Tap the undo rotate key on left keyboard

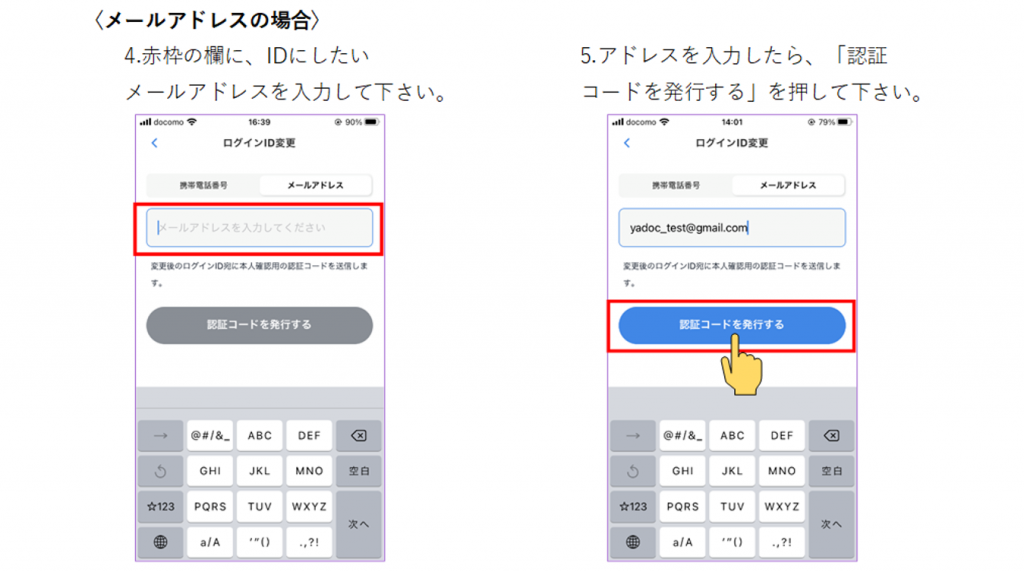click(x=161, y=471)
